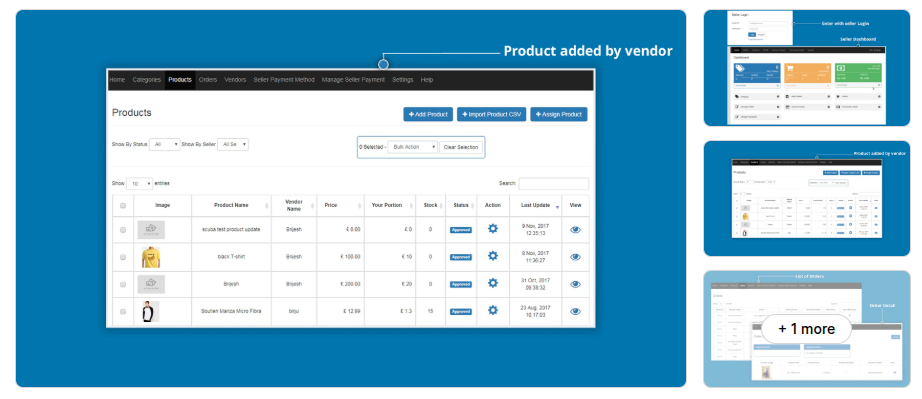Viewport: 922px width, 399px height.
Task: Click the black T-shirt product image
Action: [x=151, y=257]
